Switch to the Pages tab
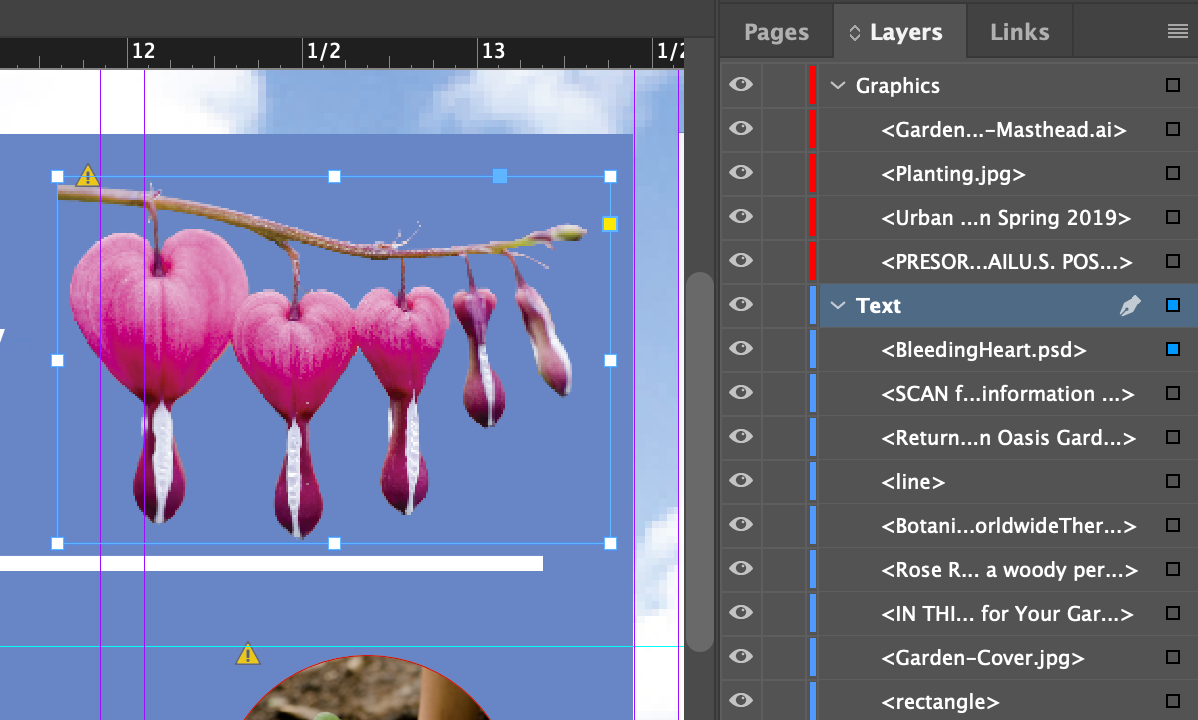The image size is (1198, 720). 776,32
